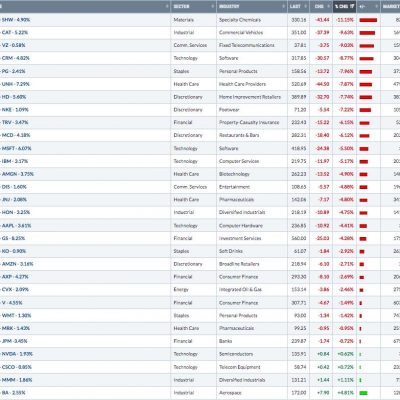Click the green change bar for BA
400x400 pixels.
363,393
